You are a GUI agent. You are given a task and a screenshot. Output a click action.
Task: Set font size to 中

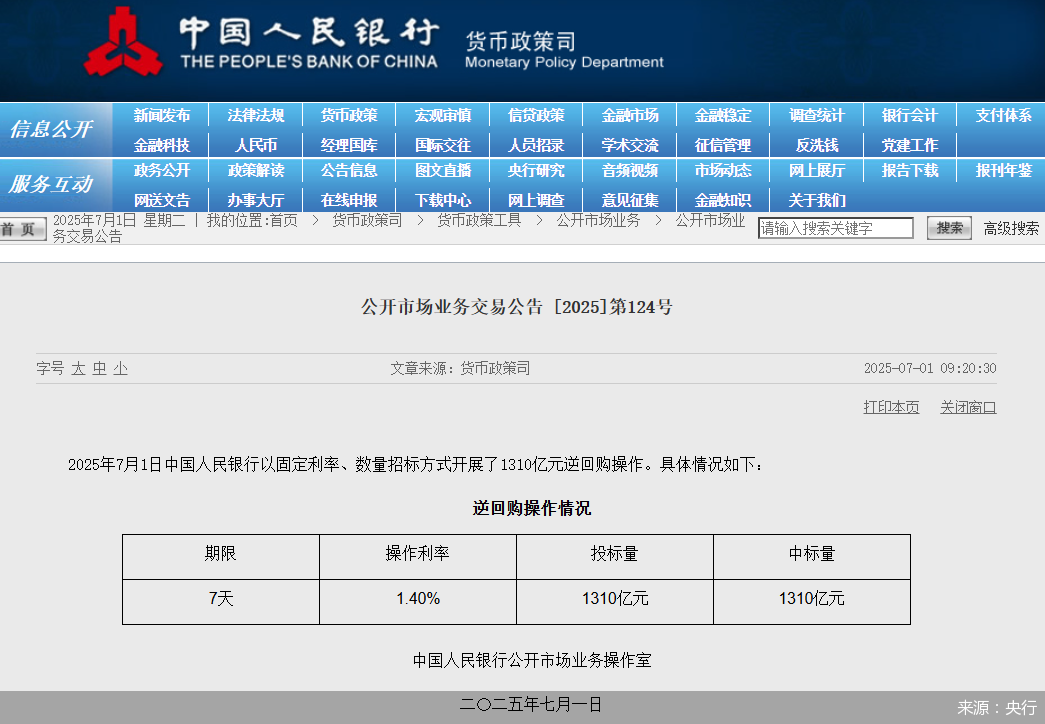tap(99, 369)
